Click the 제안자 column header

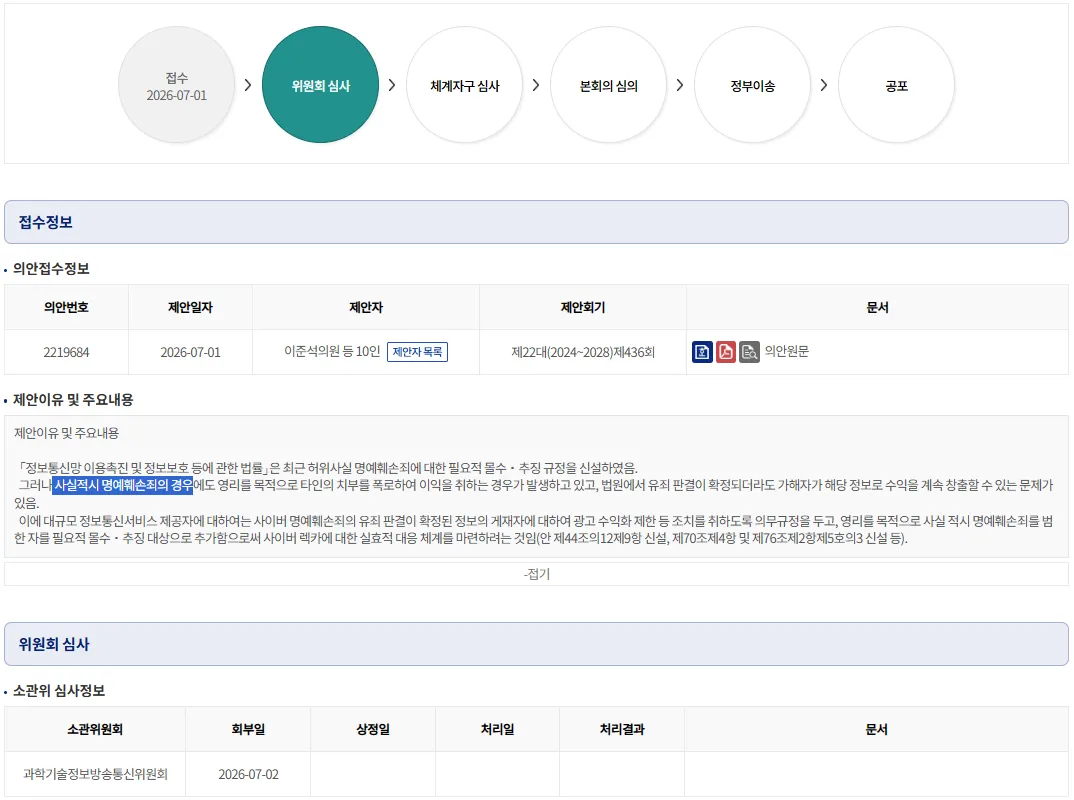(x=366, y=308)
